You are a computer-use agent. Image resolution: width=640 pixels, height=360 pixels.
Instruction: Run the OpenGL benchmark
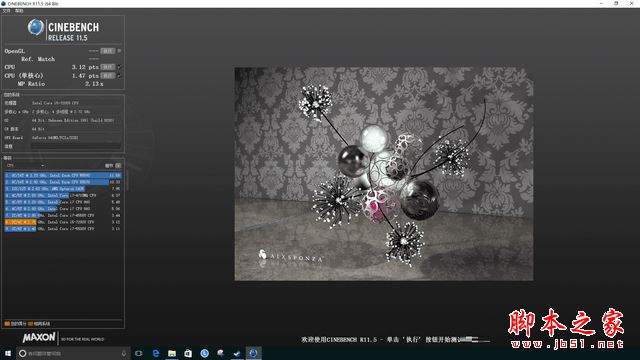(108, 51)
